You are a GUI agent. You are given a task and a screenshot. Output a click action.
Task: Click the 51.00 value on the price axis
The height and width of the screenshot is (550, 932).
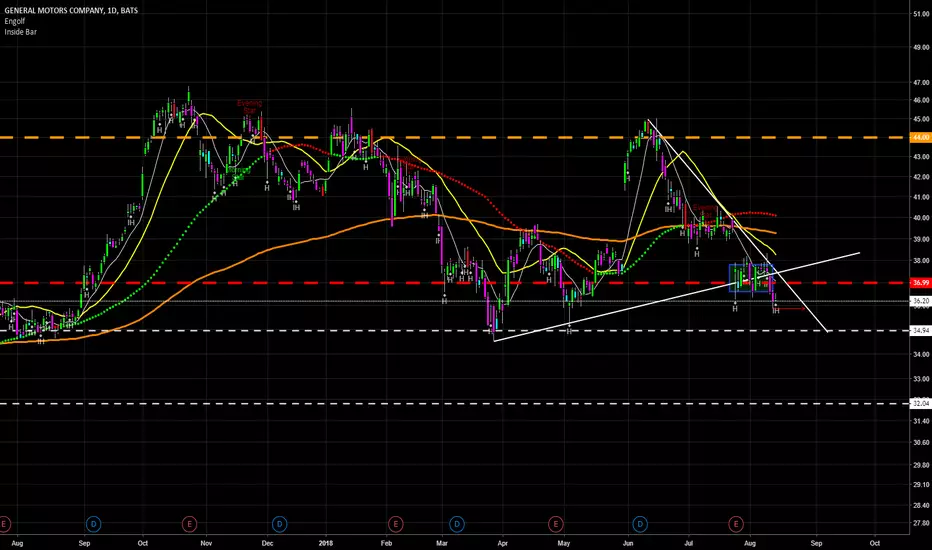click(x=921, y=14)
